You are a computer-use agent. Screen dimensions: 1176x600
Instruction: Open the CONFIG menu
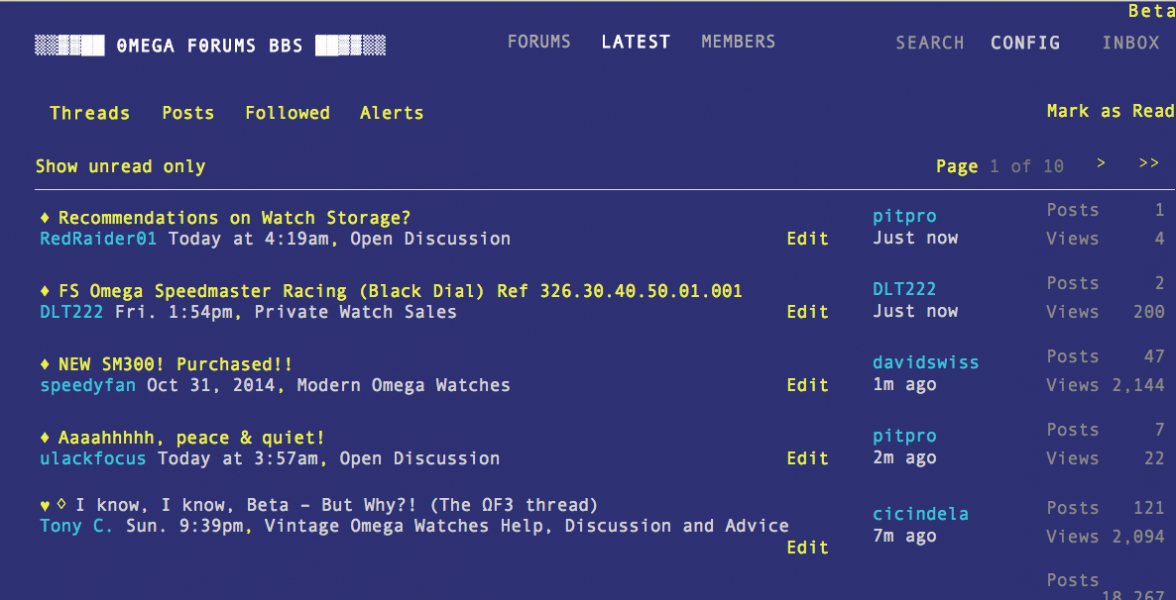1025,43
